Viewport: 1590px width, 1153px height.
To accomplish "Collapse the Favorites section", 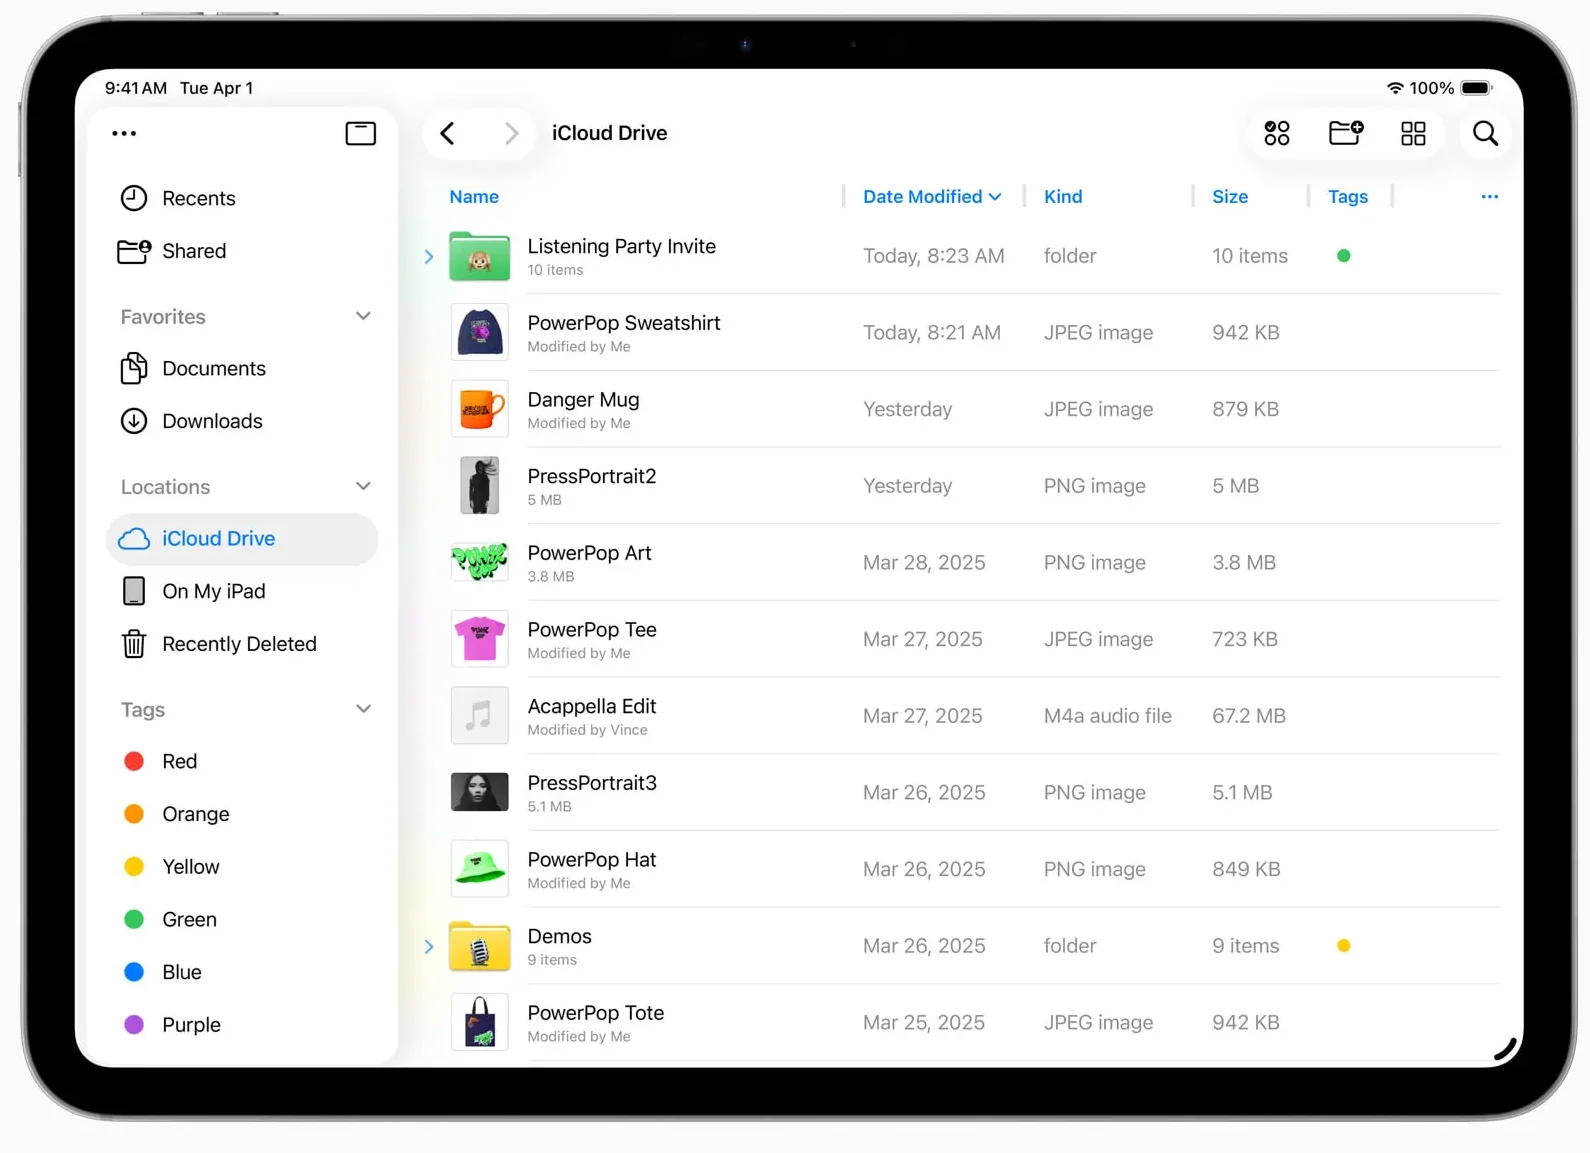I will pyautogui.click(x=363, y=316).
